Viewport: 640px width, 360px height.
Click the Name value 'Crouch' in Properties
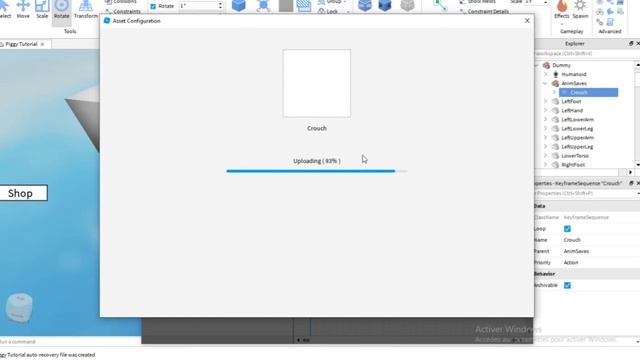(x=572, y=240)
